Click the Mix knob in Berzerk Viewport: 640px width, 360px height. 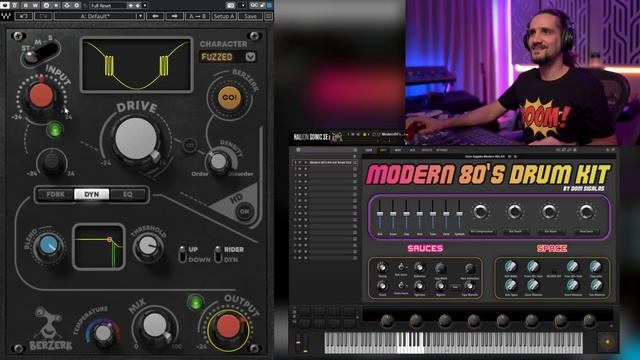pos(155,327)
